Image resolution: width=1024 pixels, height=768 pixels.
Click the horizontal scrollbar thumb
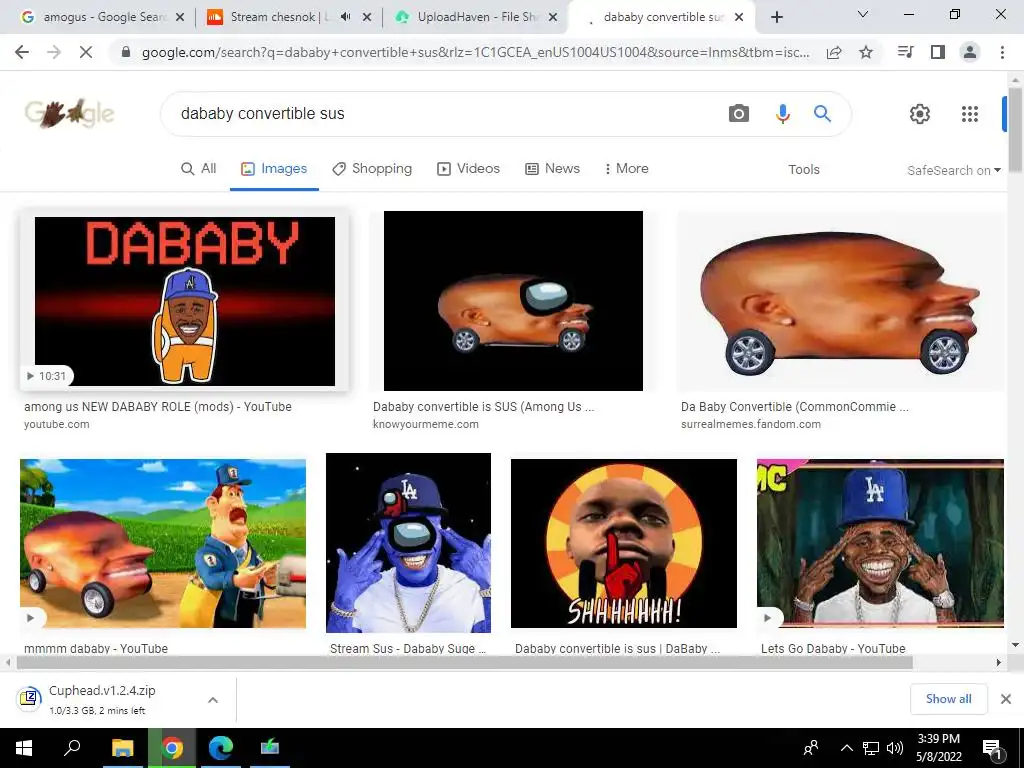tap(464, 663)
